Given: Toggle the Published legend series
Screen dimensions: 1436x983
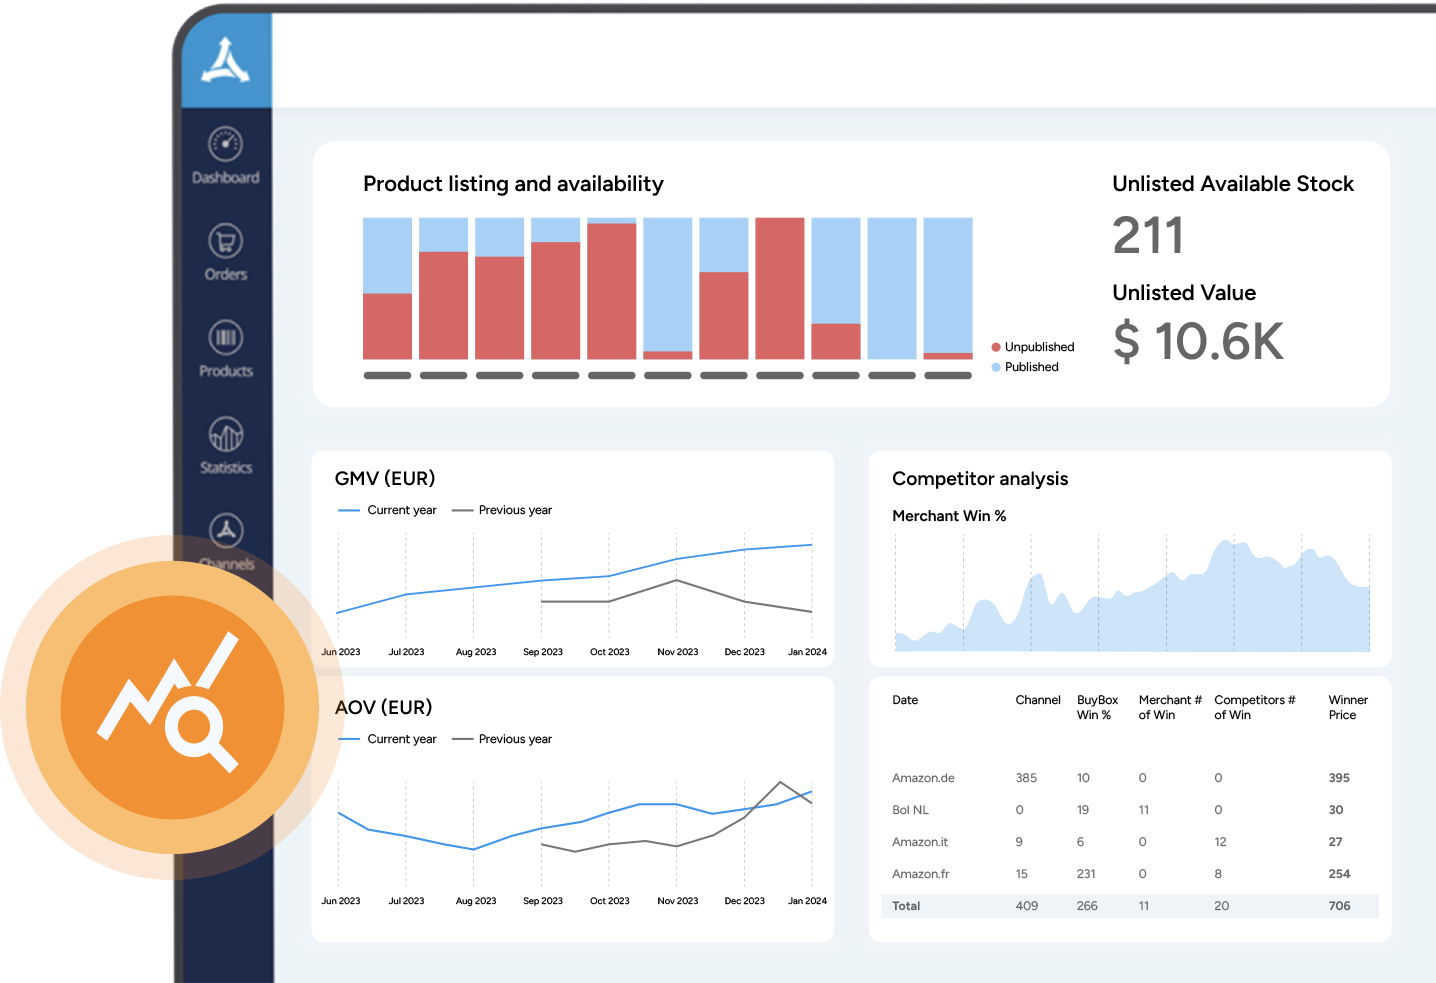Looking at the screenshot, I should click(1031, 367).
